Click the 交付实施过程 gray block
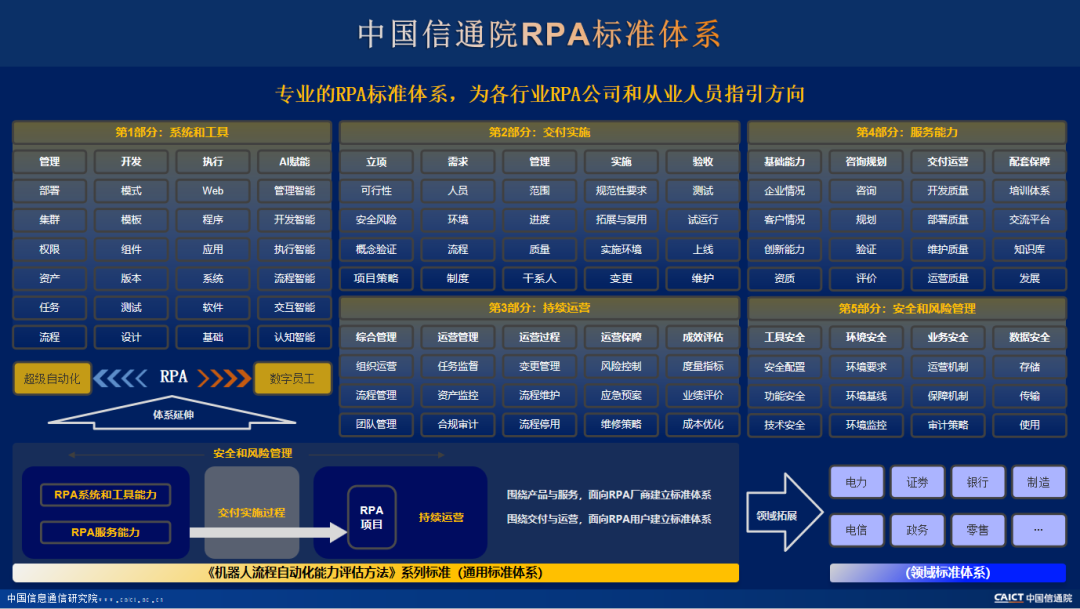This screenshot has width=1080, height=609. pyautogui.click(x=251, y=512)
